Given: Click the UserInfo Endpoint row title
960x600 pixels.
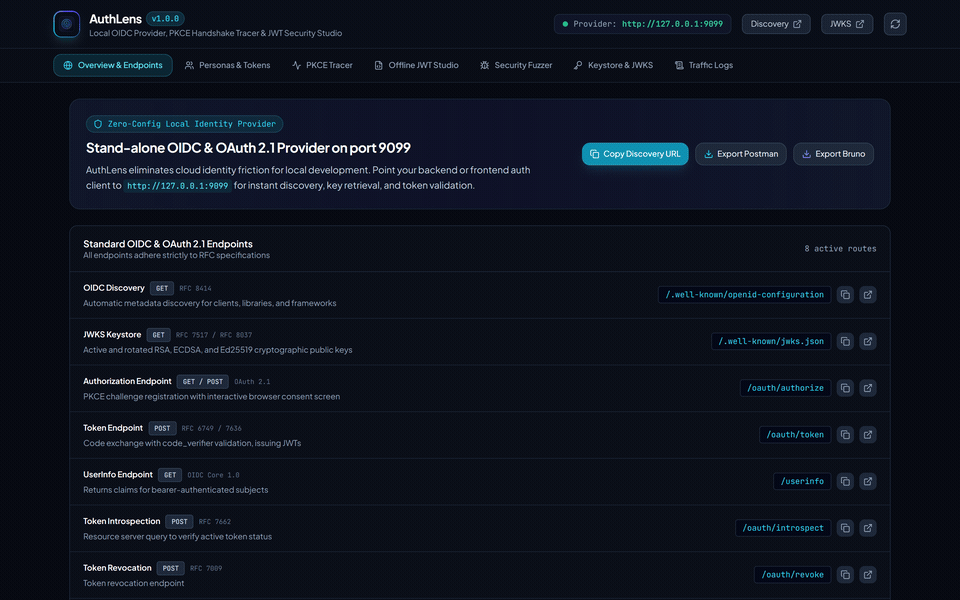Looking at the screenshot, I should 118,474.
